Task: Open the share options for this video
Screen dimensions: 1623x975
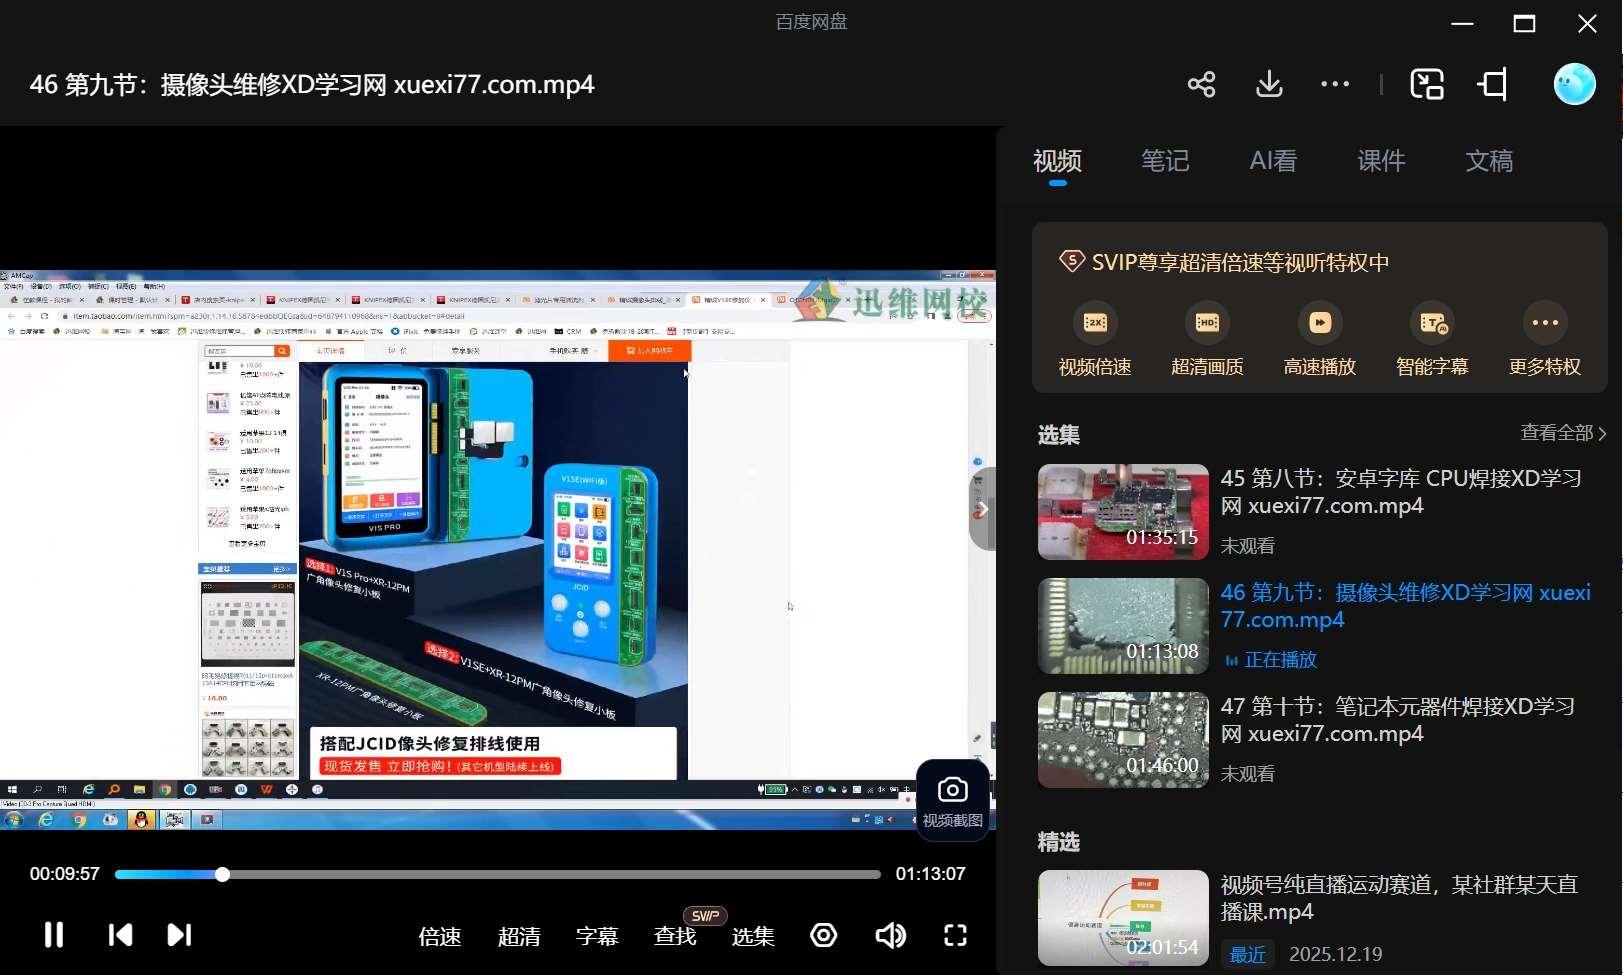Action: 1201,84
